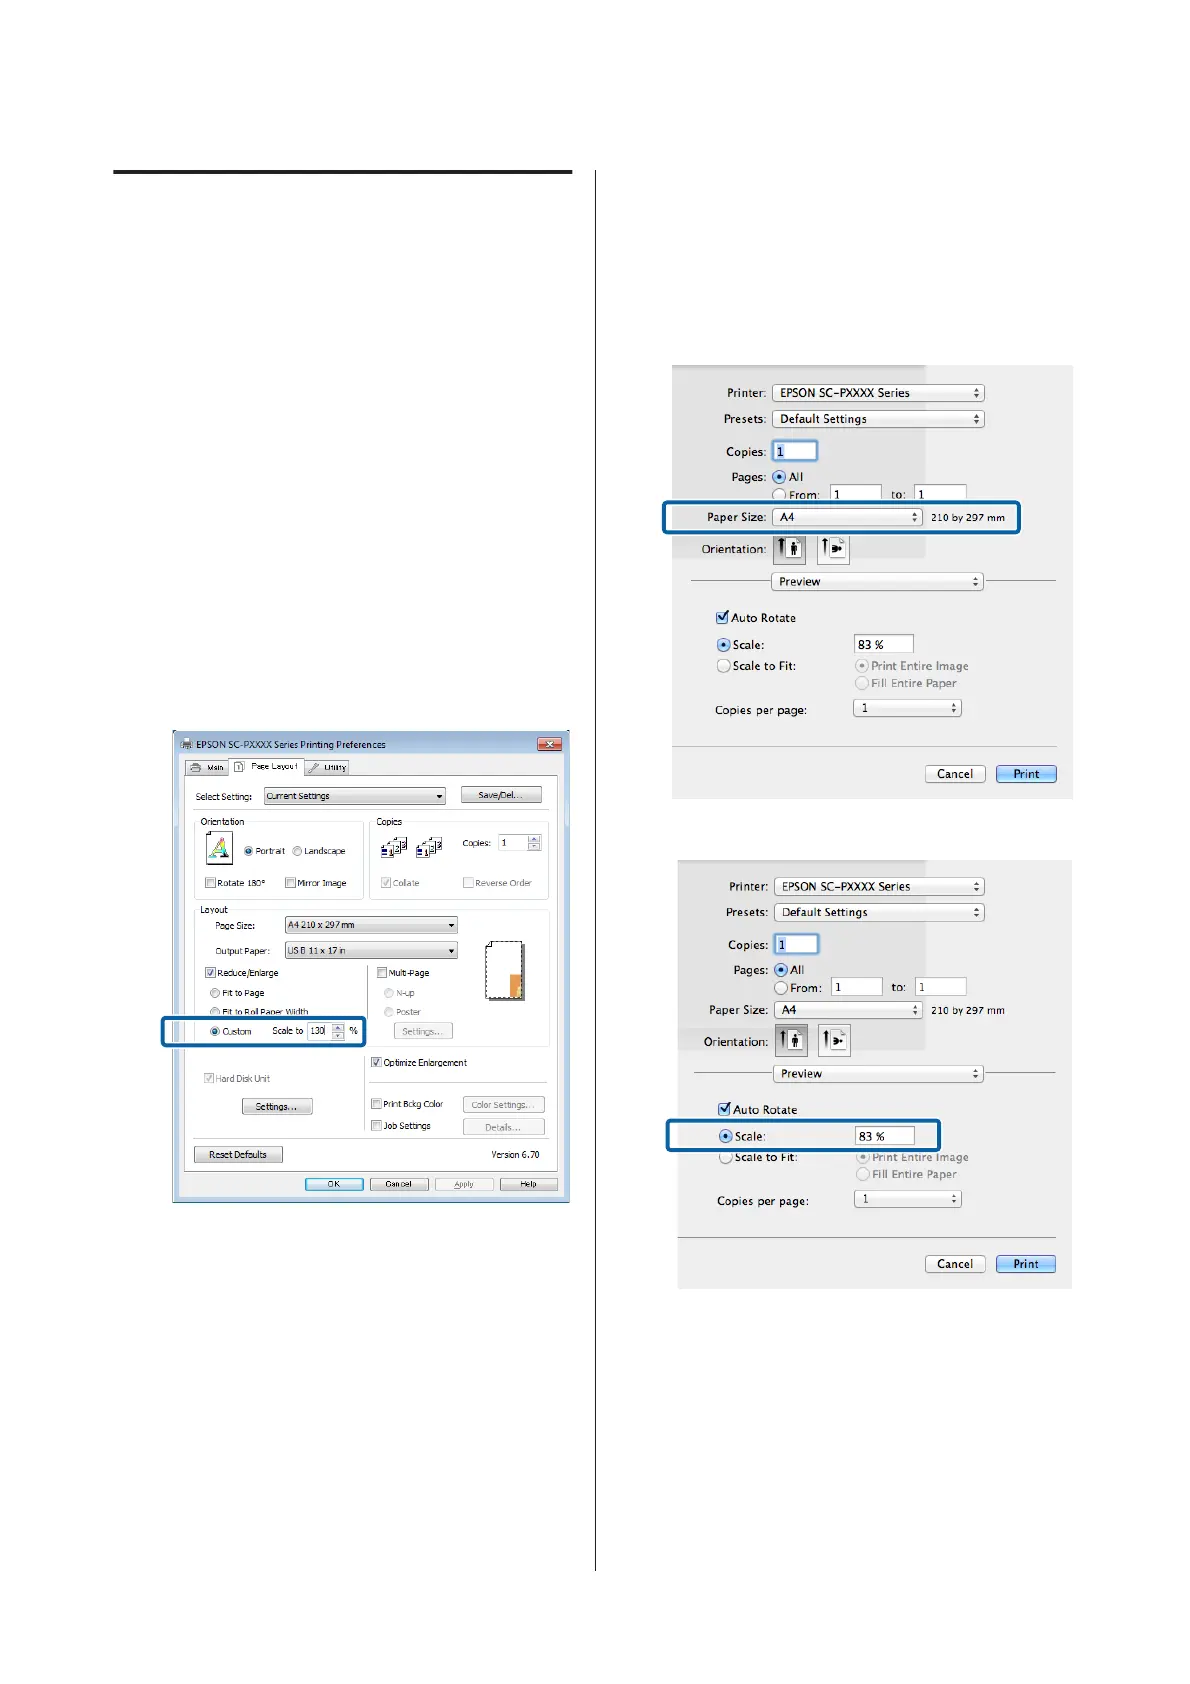Switch to the Page Layout tab

(x=266, y=766)
